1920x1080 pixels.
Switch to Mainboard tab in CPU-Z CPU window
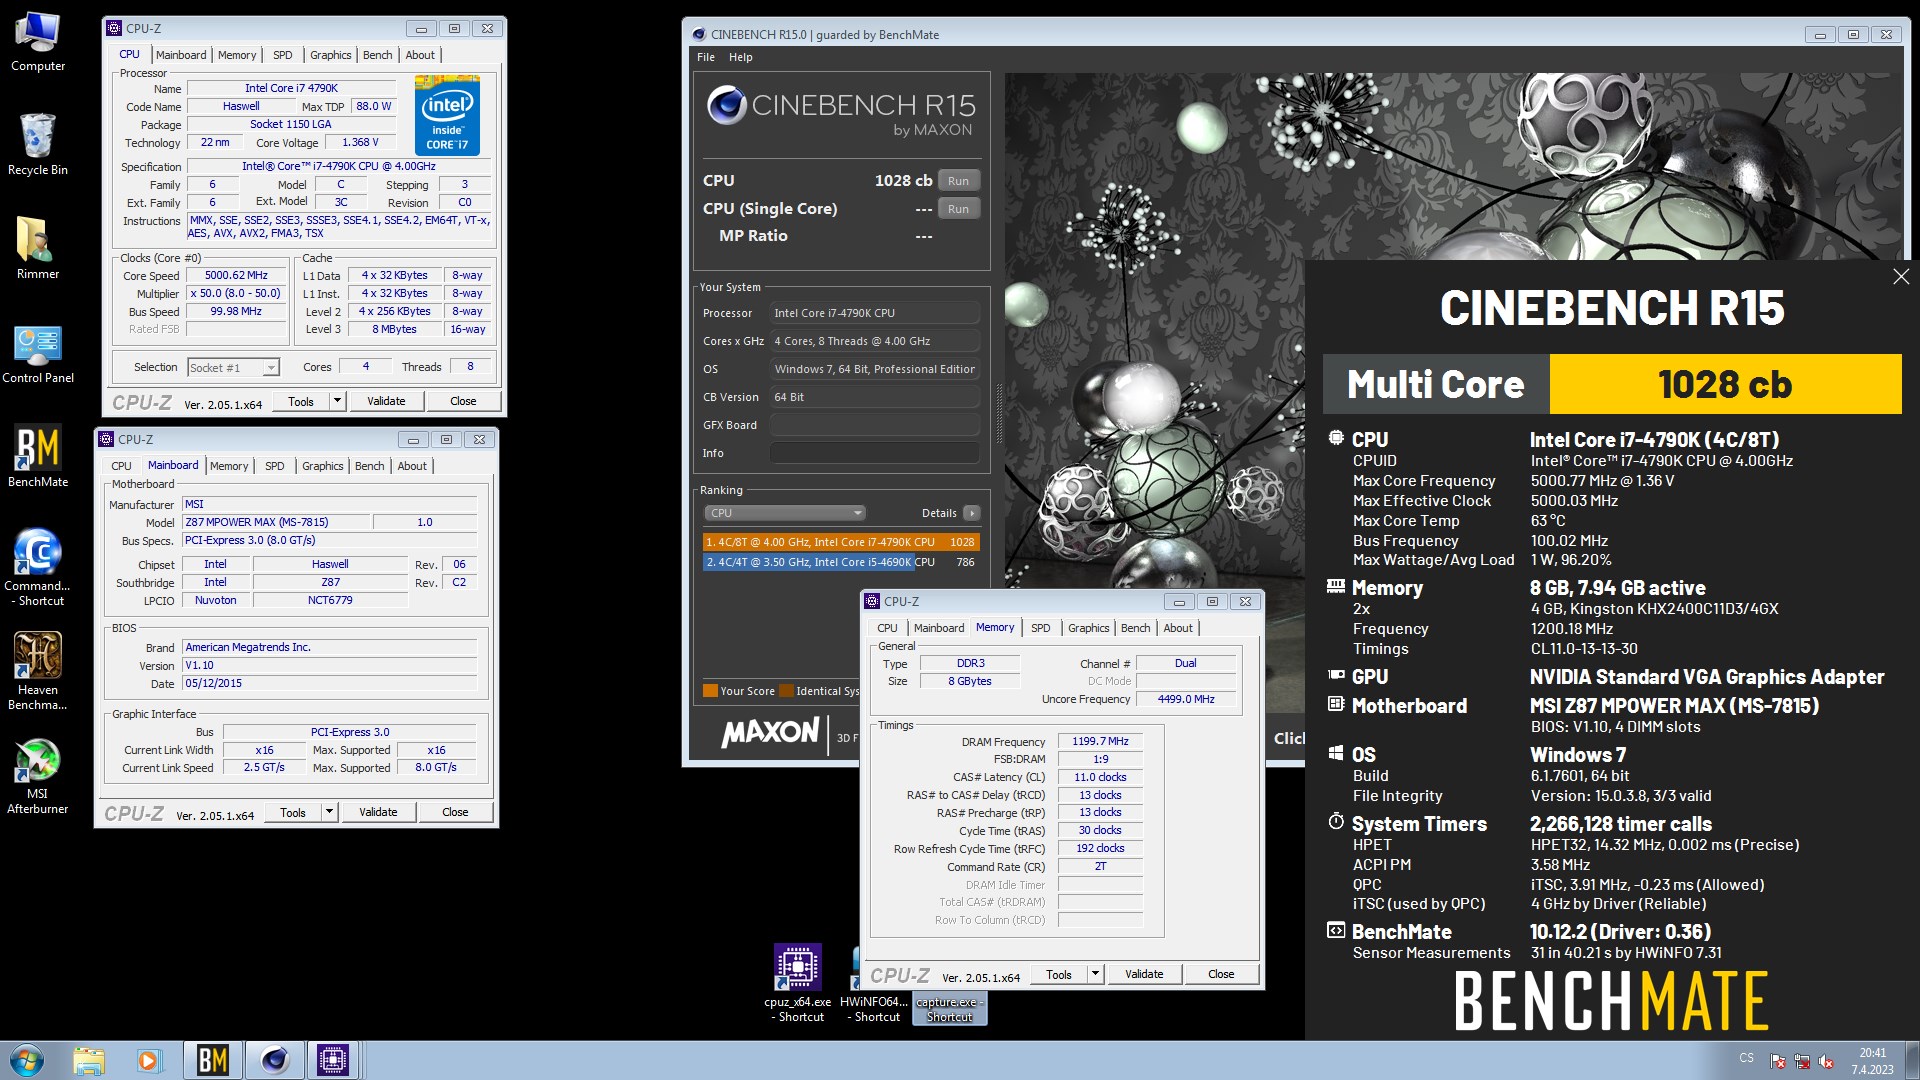pos(181,55)
